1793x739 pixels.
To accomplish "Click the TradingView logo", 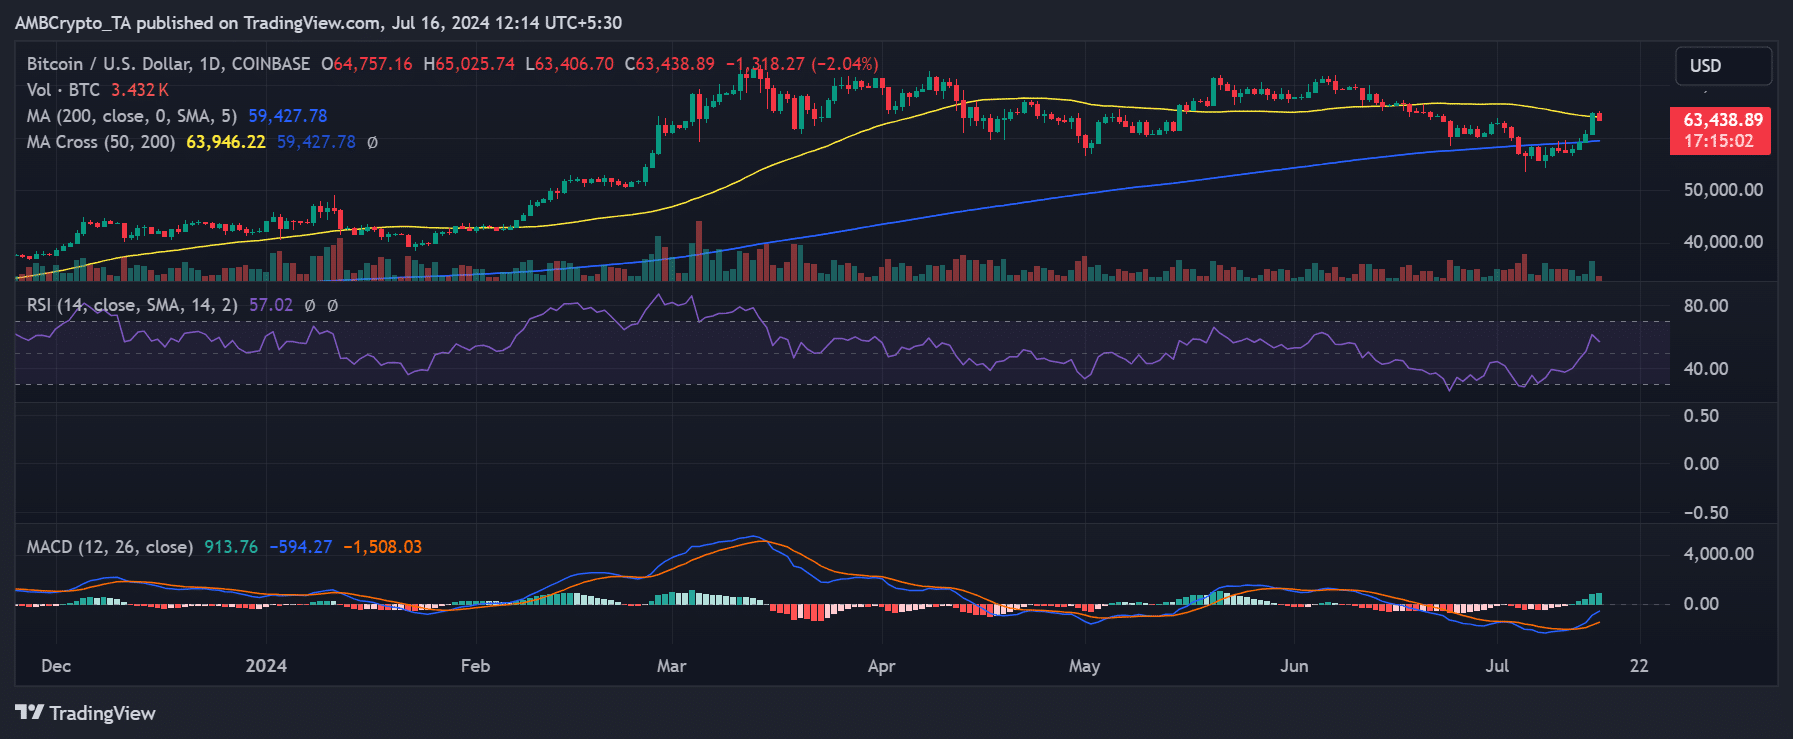I will pyautogui.click(x=86, y=713).
